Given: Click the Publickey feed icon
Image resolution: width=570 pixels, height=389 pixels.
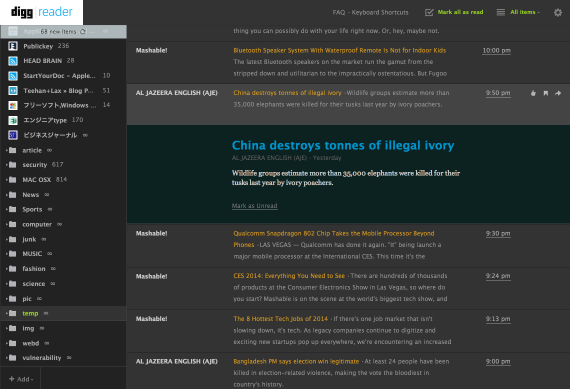Looking at the screenshot, I should pyautogui.click(x=13, y=46).
